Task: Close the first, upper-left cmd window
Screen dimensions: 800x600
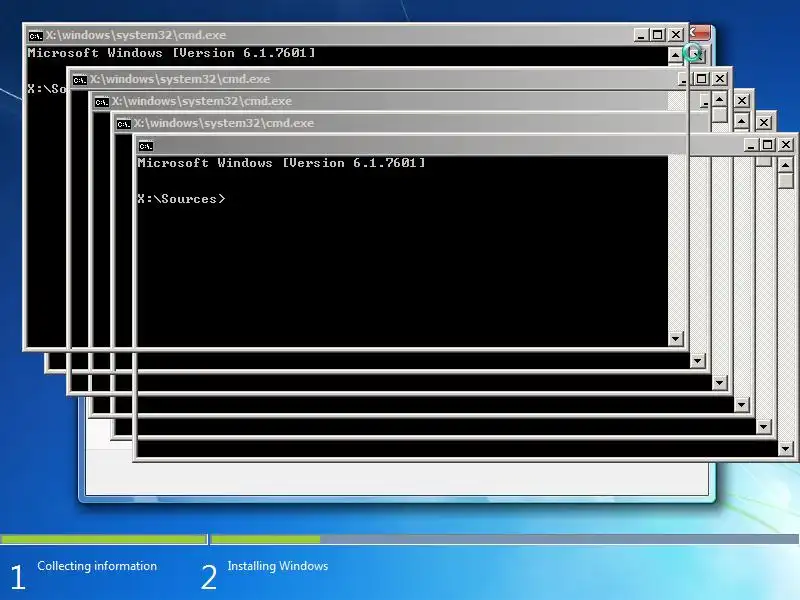Action: (676, 35)
